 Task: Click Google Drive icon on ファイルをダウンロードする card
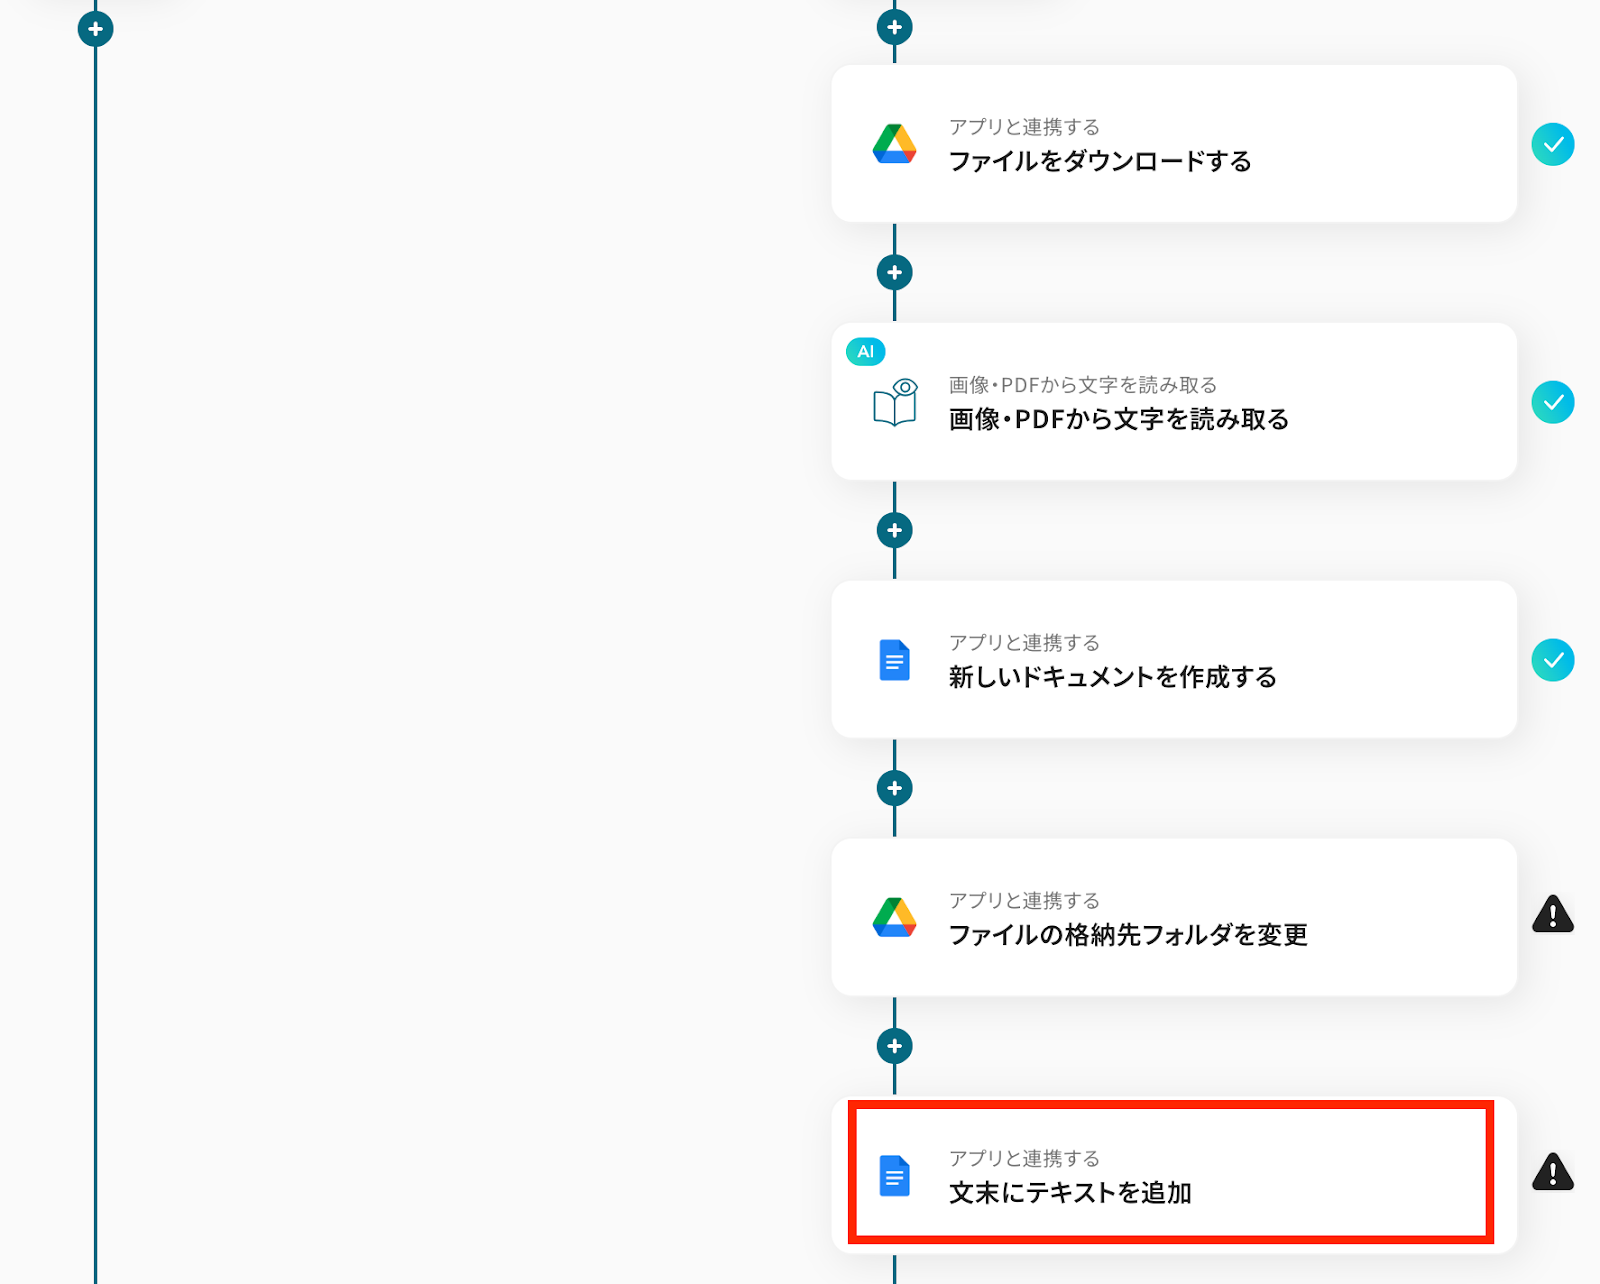tap(894, 144)
